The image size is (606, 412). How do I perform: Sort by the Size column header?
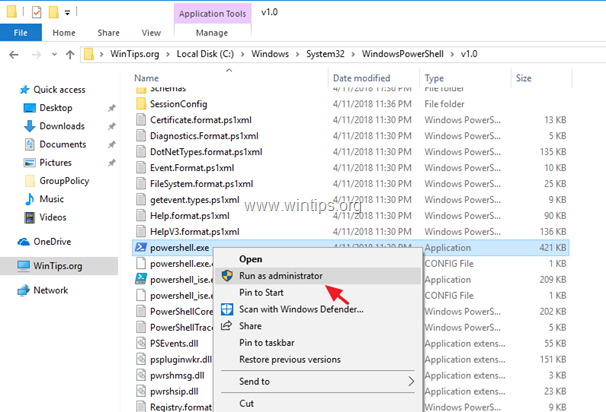(523, 78)
